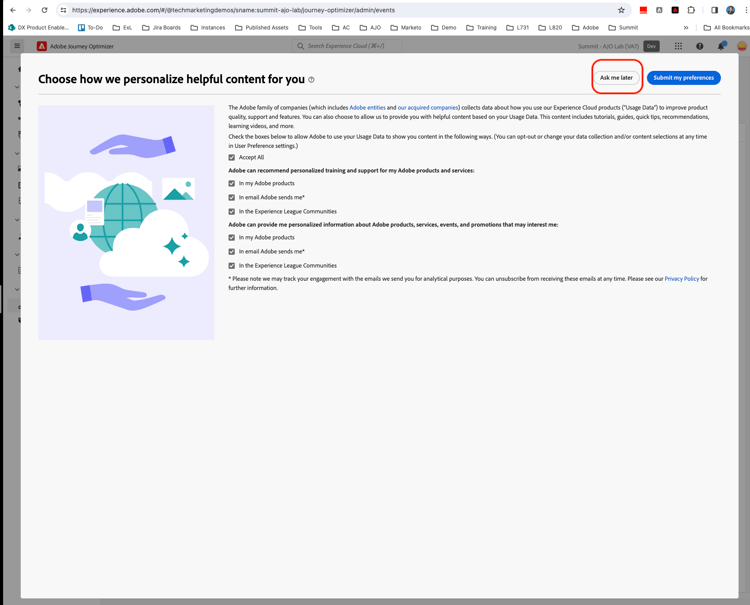Open the L820 bookmarks folder
Viewport: 750px width, 605px height.
550,28
